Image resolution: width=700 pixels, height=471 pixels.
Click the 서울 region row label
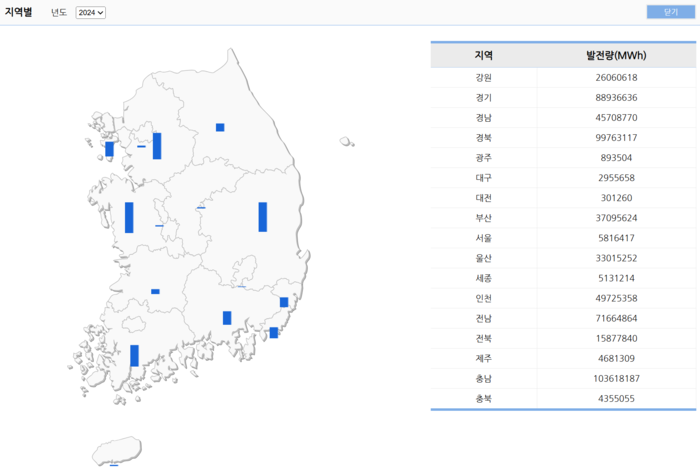(483, 238)
